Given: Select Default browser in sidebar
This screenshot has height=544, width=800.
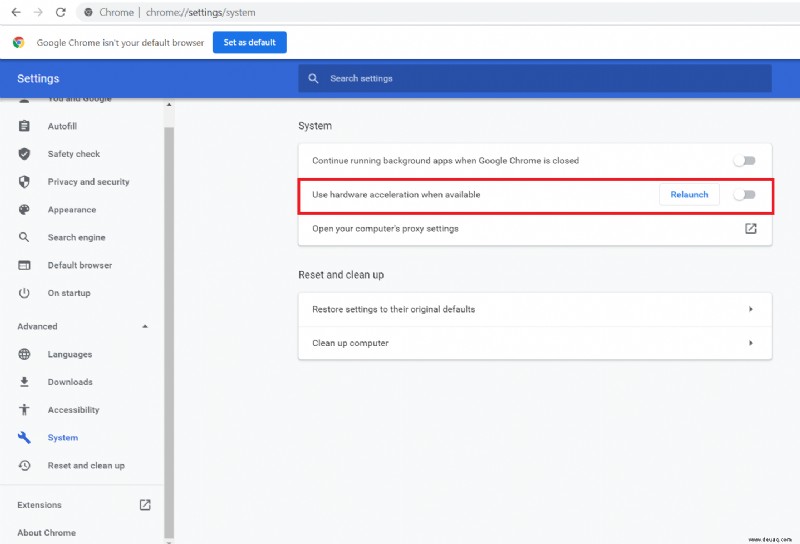Looking at the screenshot, I should tap(82, 265).
